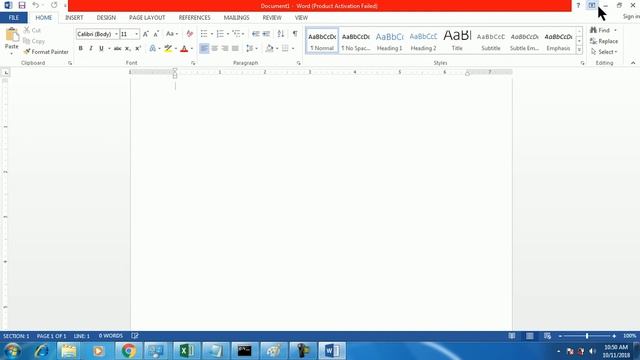
Task: Adjust the zoom slider handle
Action: 587,336
